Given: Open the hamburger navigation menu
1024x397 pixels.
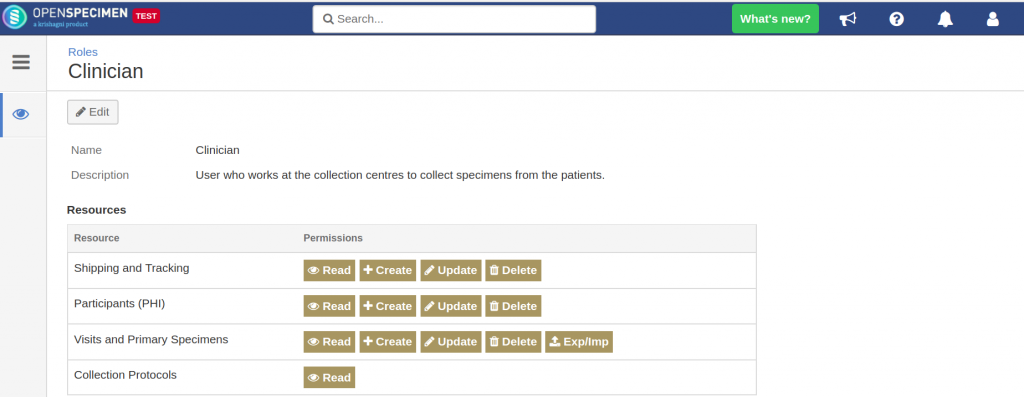Looking at the screenshot, I should pos(21,62).
